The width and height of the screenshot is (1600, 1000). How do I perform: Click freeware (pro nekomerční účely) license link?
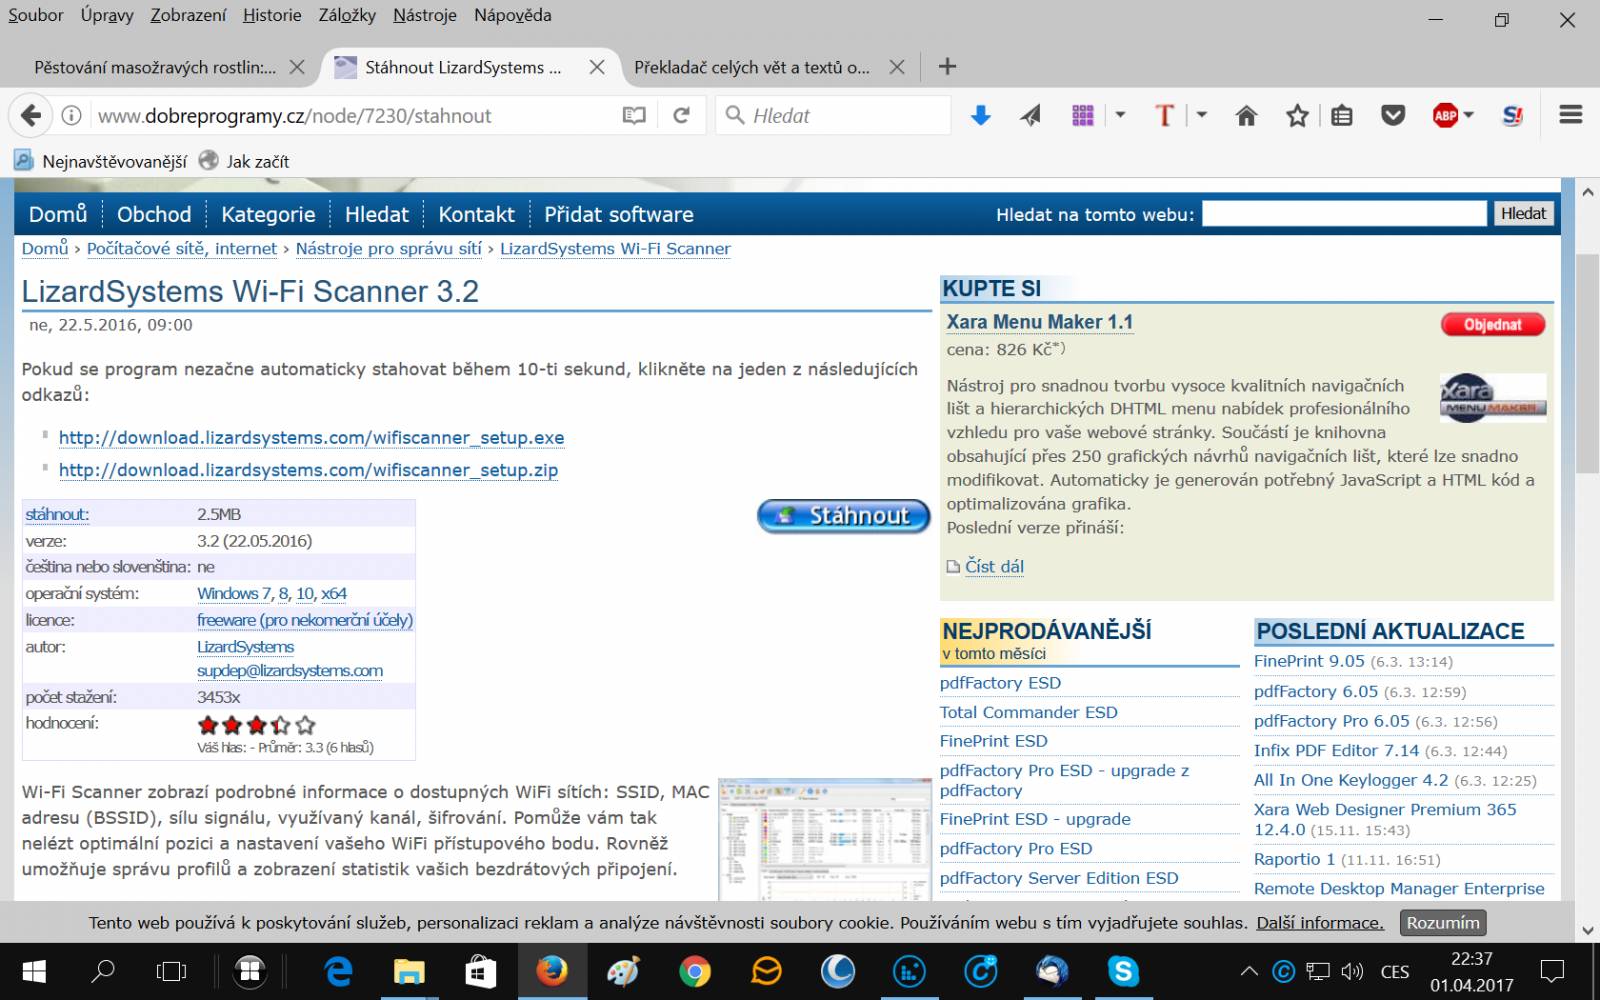305,620
